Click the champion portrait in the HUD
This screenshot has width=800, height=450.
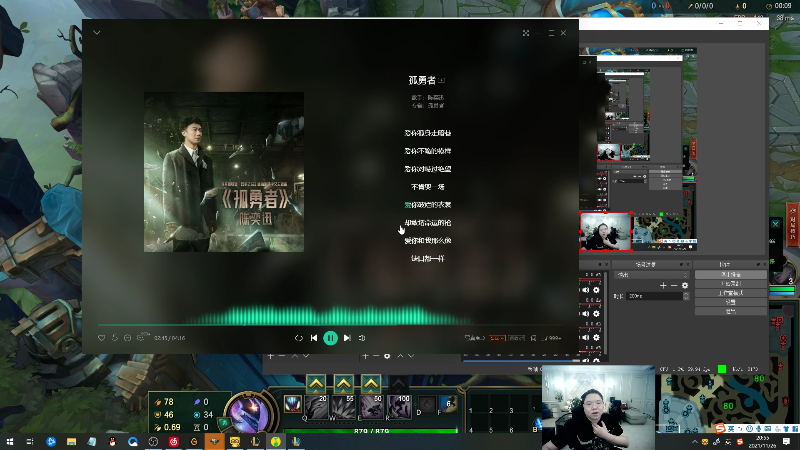tap(250, 412)
